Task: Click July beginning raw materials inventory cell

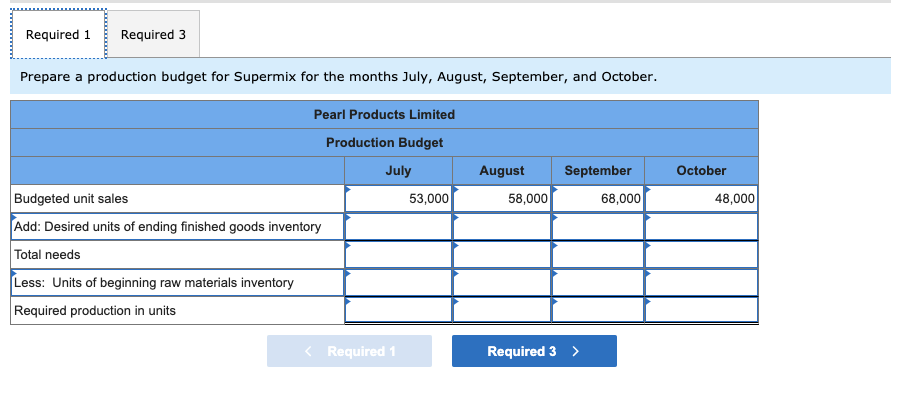Action: [x=399, y=283]
